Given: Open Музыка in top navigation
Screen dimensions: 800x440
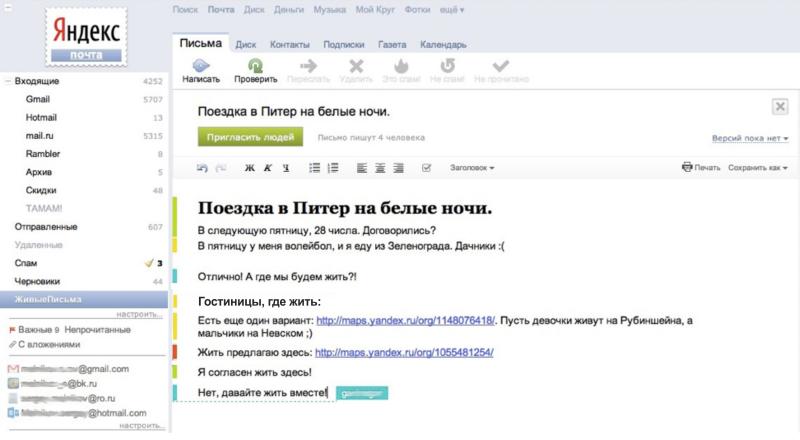Looking at the screenshot, I should coord(330,10).
